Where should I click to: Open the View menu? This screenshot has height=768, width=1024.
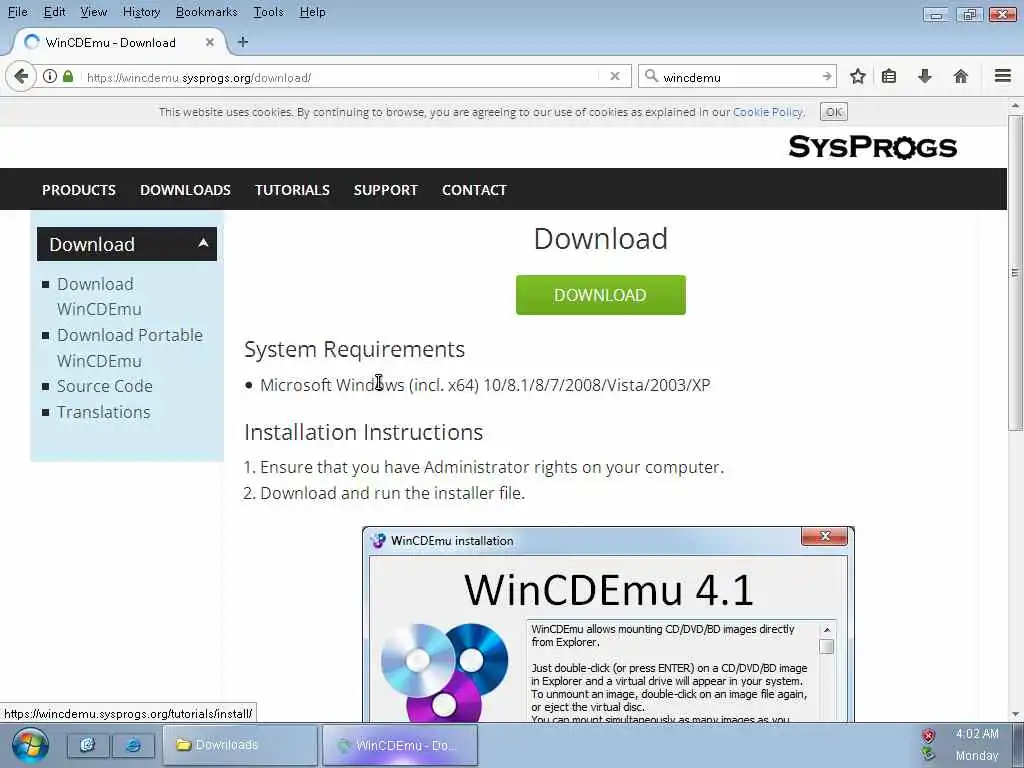pos(93,12)
